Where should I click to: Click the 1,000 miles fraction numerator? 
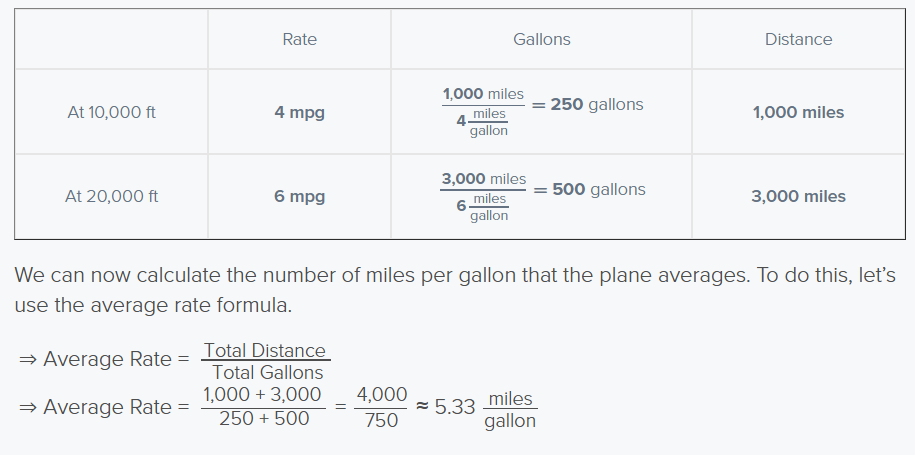point(483,94)
